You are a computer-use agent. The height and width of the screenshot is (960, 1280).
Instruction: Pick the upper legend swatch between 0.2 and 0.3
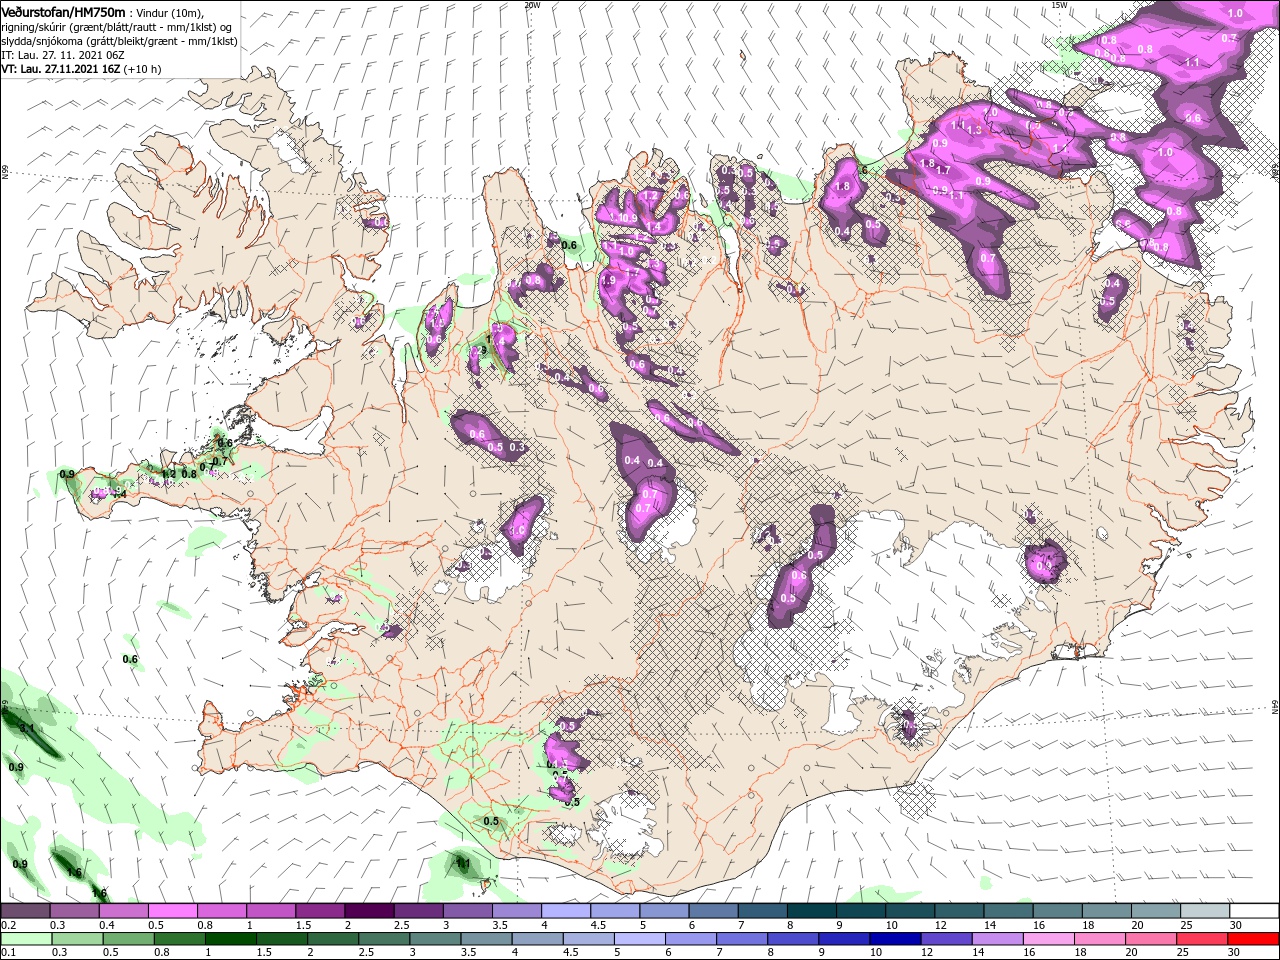(x=25, y=911)
